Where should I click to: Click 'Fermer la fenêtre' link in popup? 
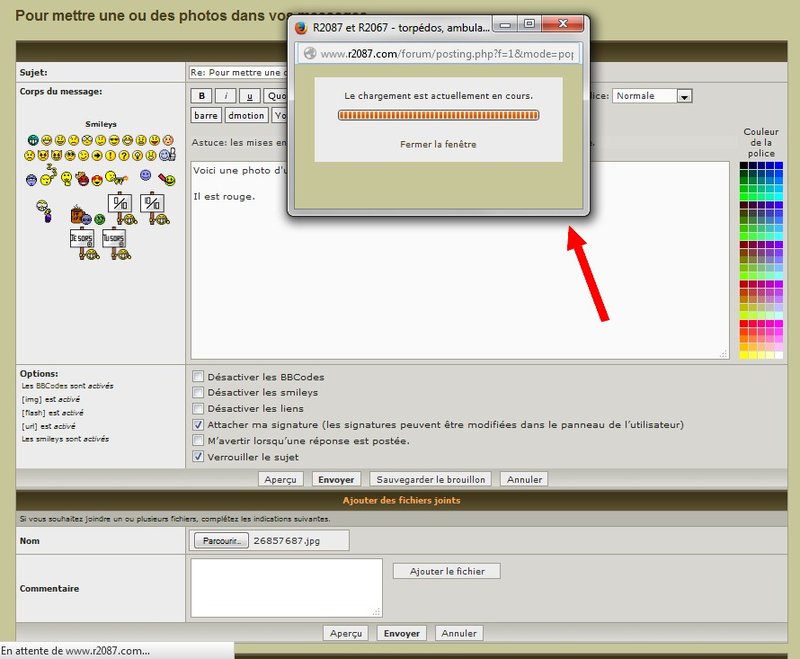coord(438,144)
